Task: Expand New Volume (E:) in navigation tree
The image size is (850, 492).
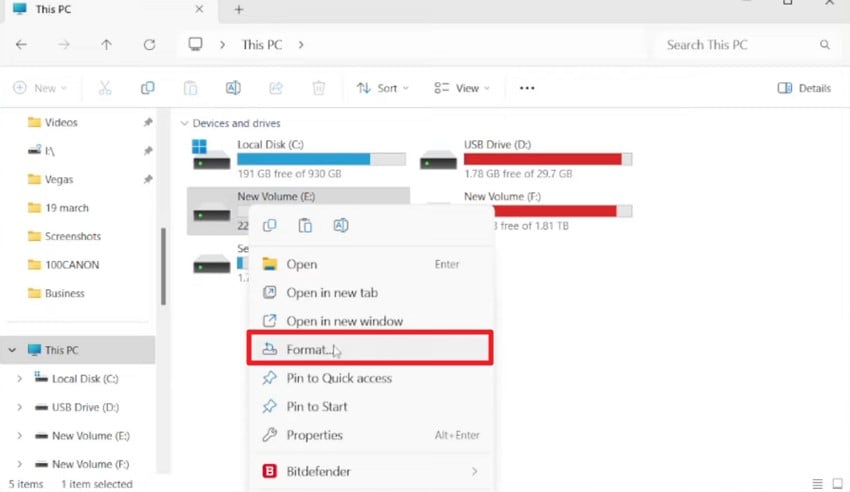Action: [x=20, y=436]
